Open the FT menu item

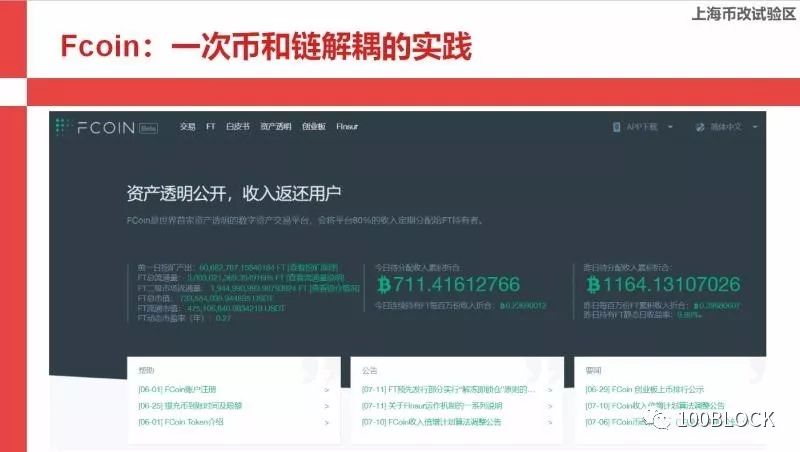(211, 127)
